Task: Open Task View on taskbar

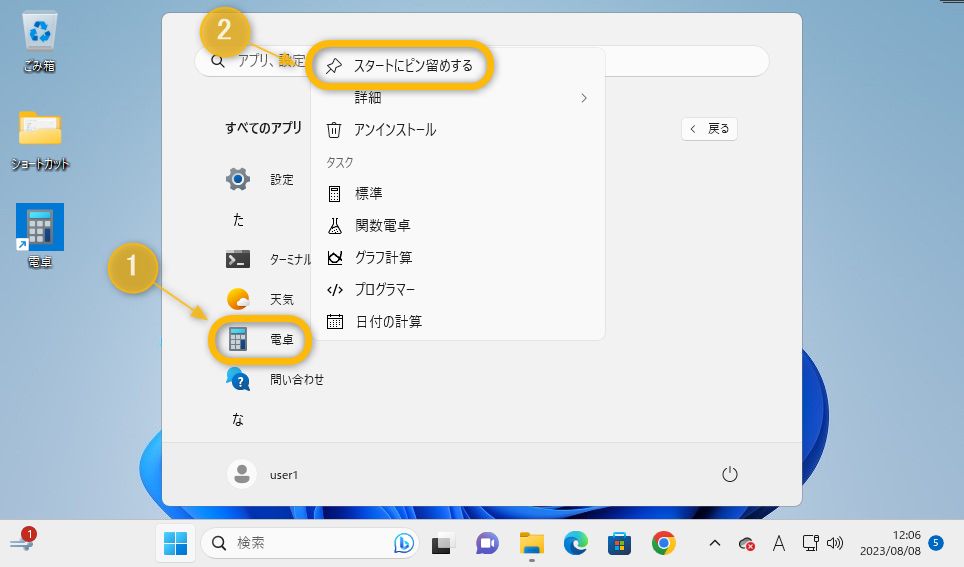Action: [x=443, y=544]
